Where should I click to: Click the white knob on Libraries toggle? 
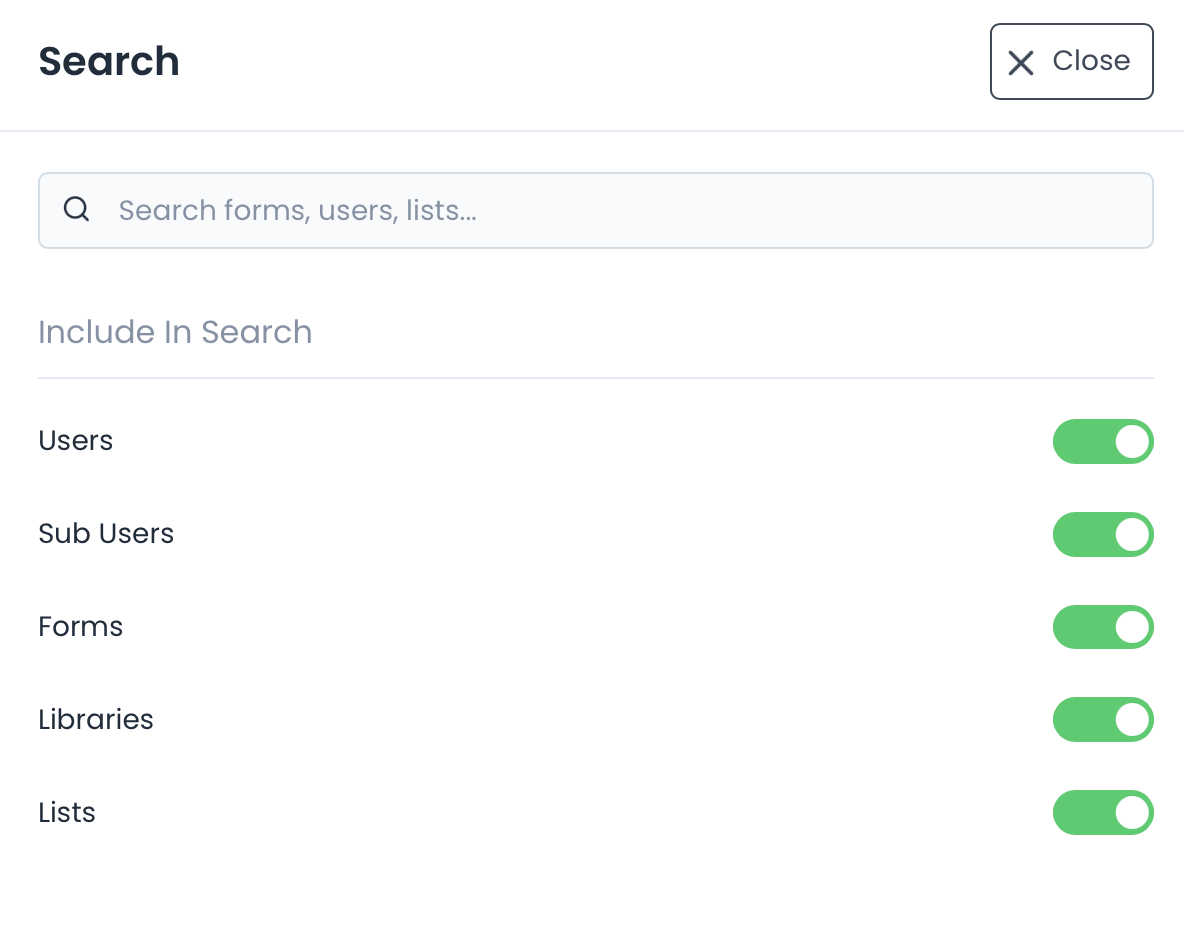tap(1132, 720)
